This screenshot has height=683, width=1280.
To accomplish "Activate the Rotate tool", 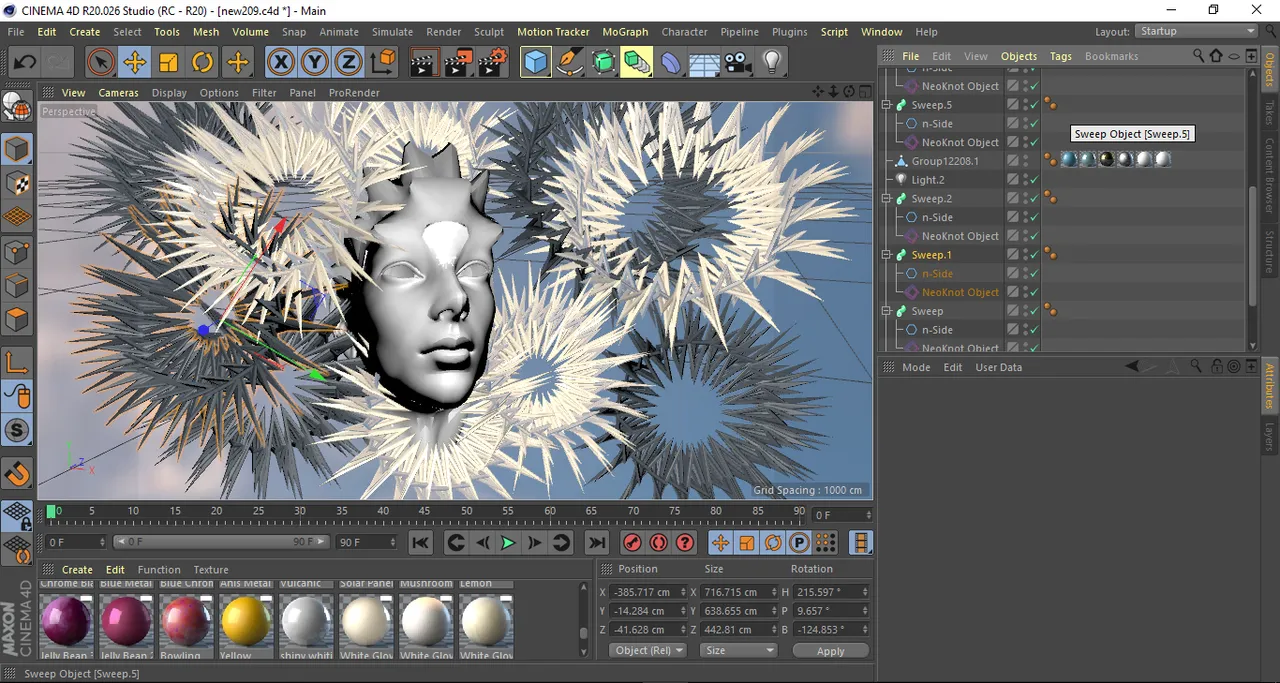I will (203, 63).
